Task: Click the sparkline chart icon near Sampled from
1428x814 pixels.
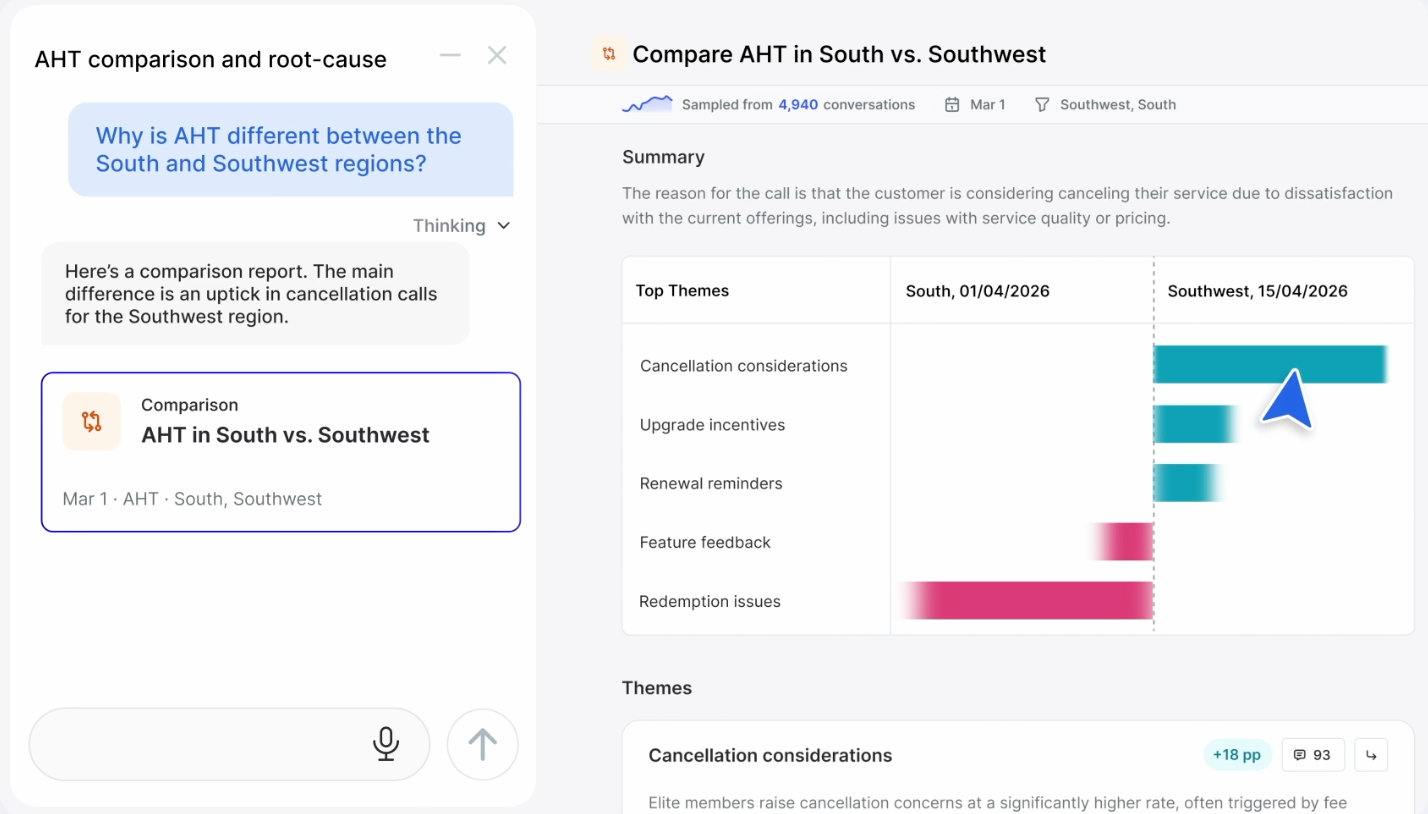Action: pyautogui.click(x=647, y=104)
